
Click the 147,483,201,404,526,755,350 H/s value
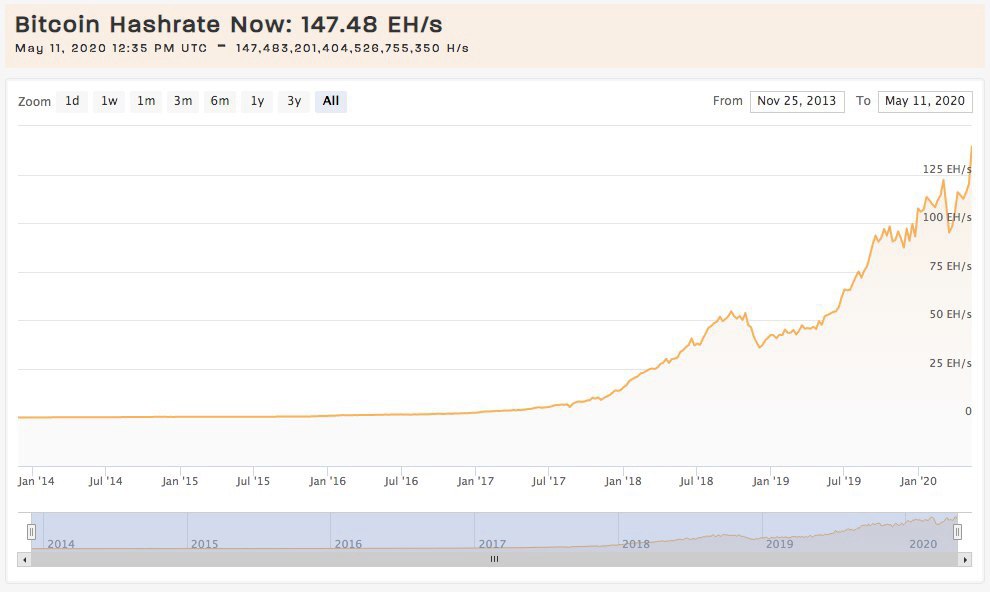pos(352,48)
